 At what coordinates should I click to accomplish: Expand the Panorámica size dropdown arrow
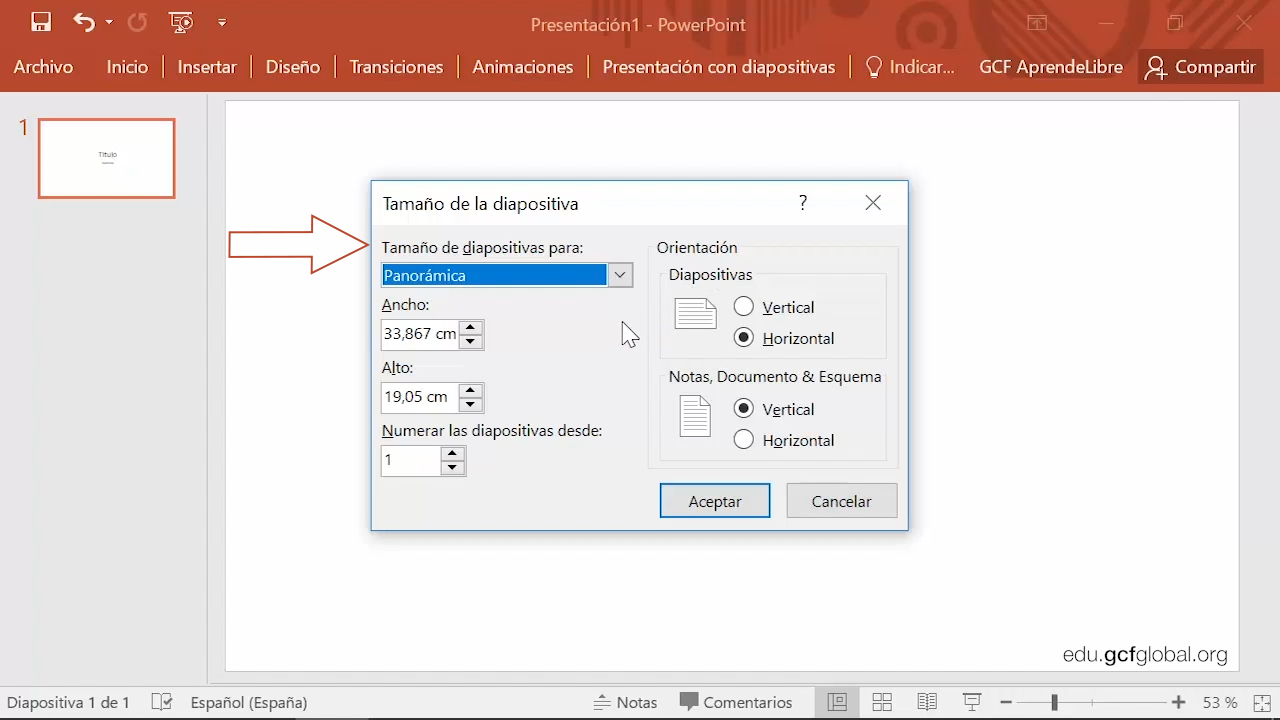coord(620,275)
